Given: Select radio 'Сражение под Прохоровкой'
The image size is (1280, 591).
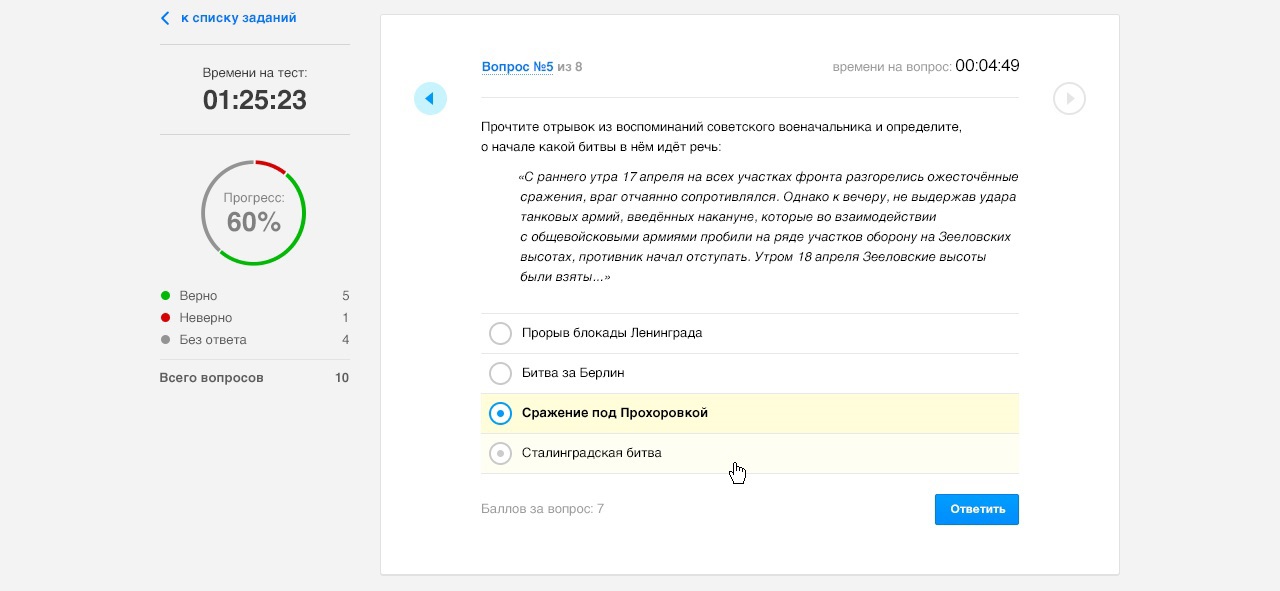Looking at the screenshot, I should pyautogui.click(x=500, y=413).
